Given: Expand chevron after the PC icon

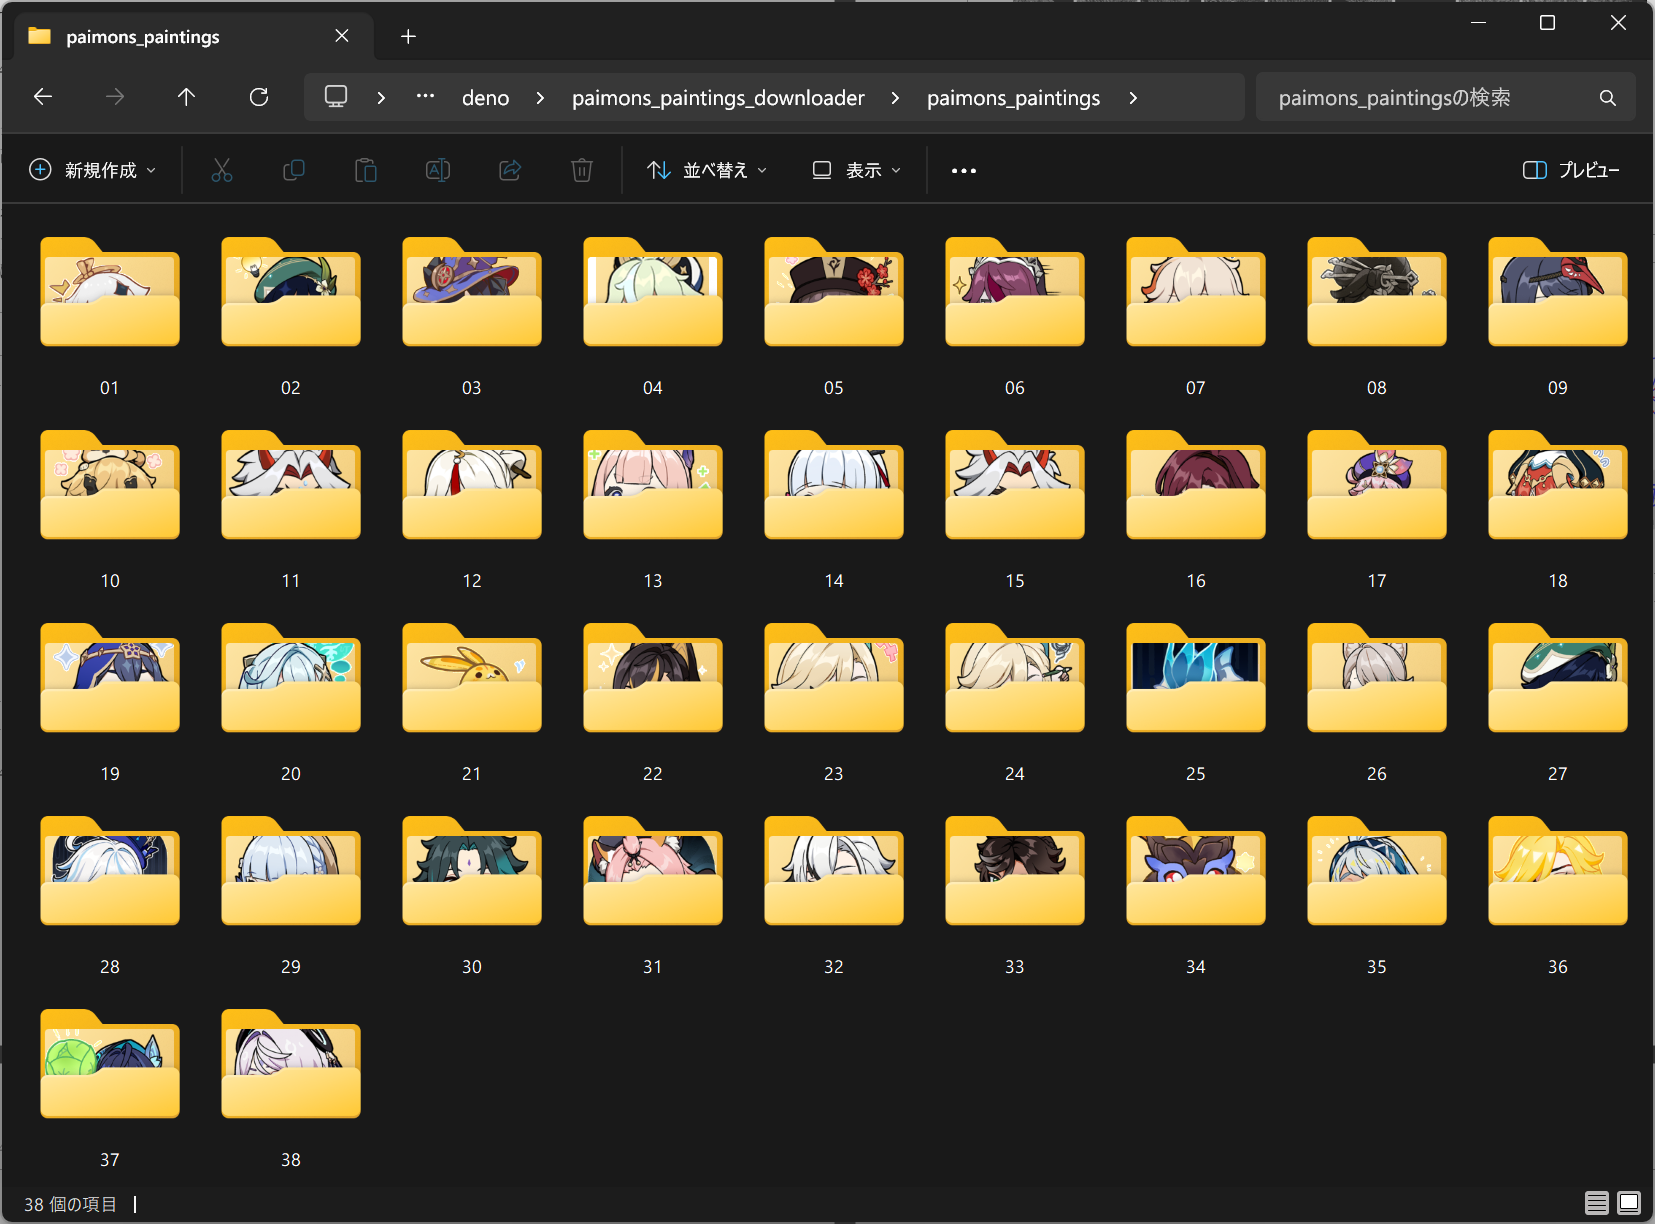Looking at the screenshot, I should [x=381, y=98].
